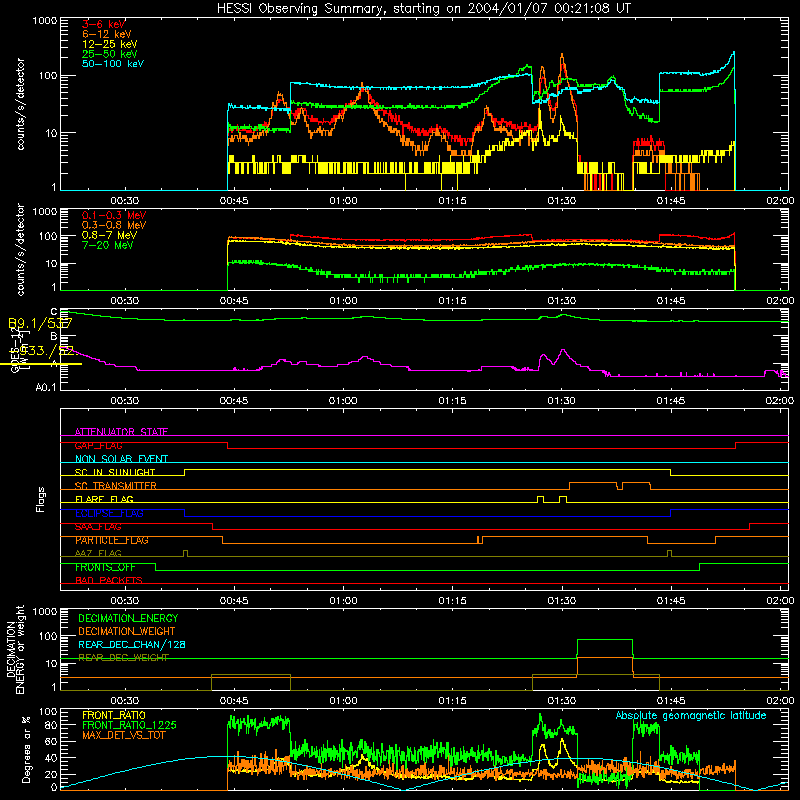
Task: Click the NON_SOLAR_EVENT flag label
Action: click(x=121, y=459)
